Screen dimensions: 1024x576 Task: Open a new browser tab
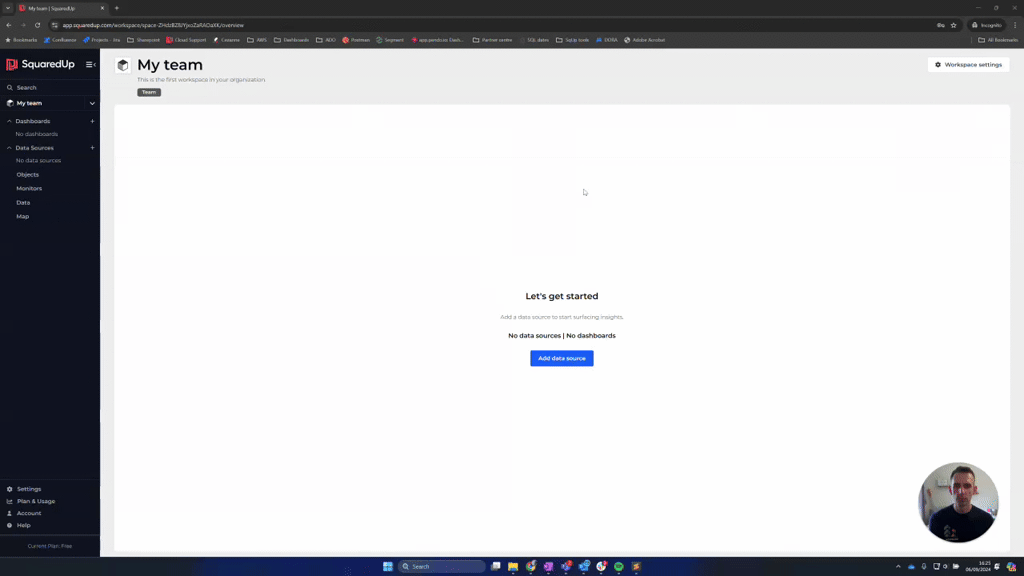(117, 8)
